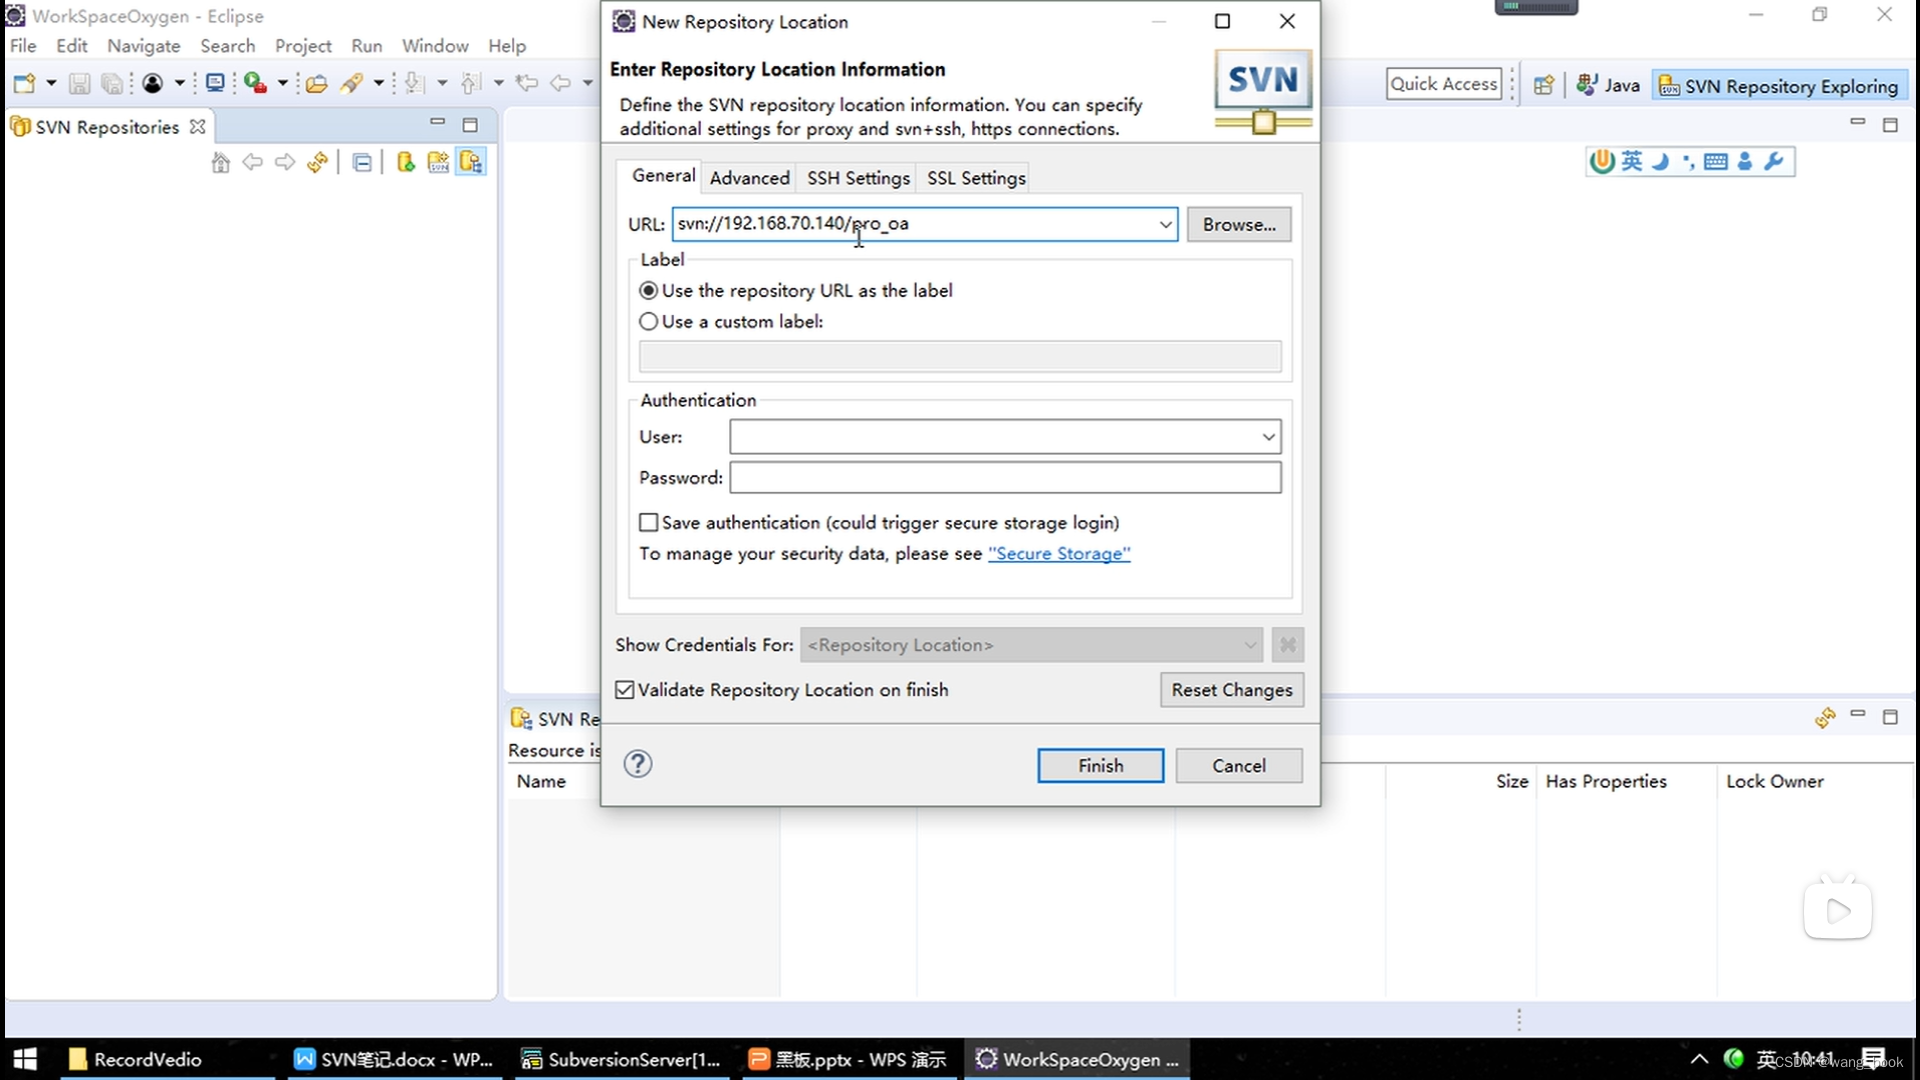Viewport: 1920px width, 1080px height.
Task: Switch to the Advanced tab
Action: (x=749, y=178)
